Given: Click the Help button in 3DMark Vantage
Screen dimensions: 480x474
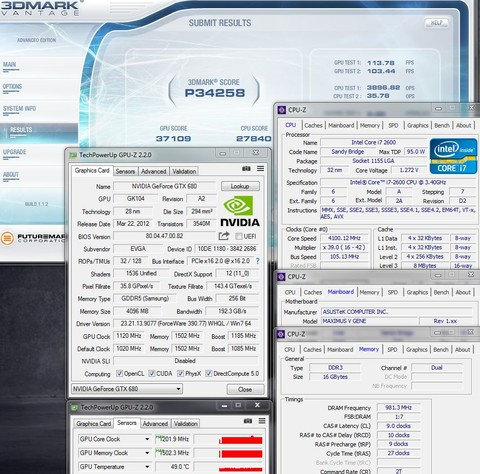Looking at the screenshot, I should pyautogui.click(x=436, y=23).
